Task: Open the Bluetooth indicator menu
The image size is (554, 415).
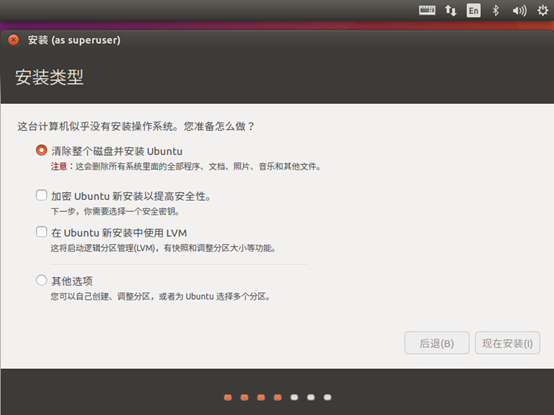Action: pyautogui.click(x=496, y=10)
